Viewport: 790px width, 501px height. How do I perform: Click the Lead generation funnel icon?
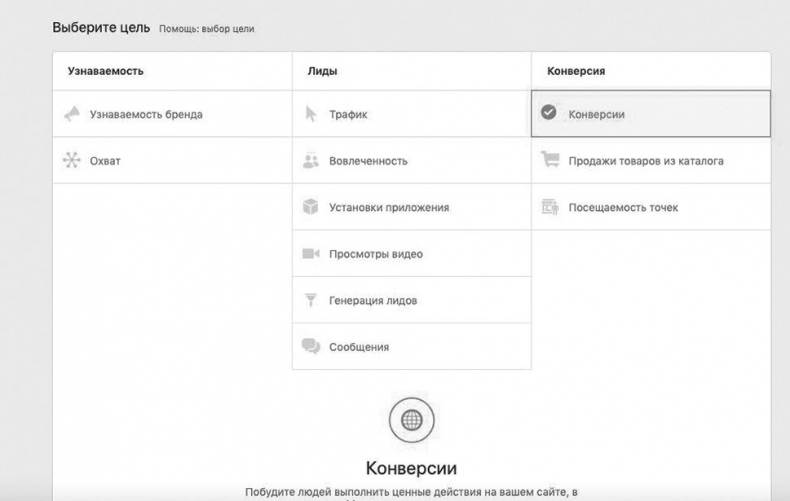click(x=310, y=300)
